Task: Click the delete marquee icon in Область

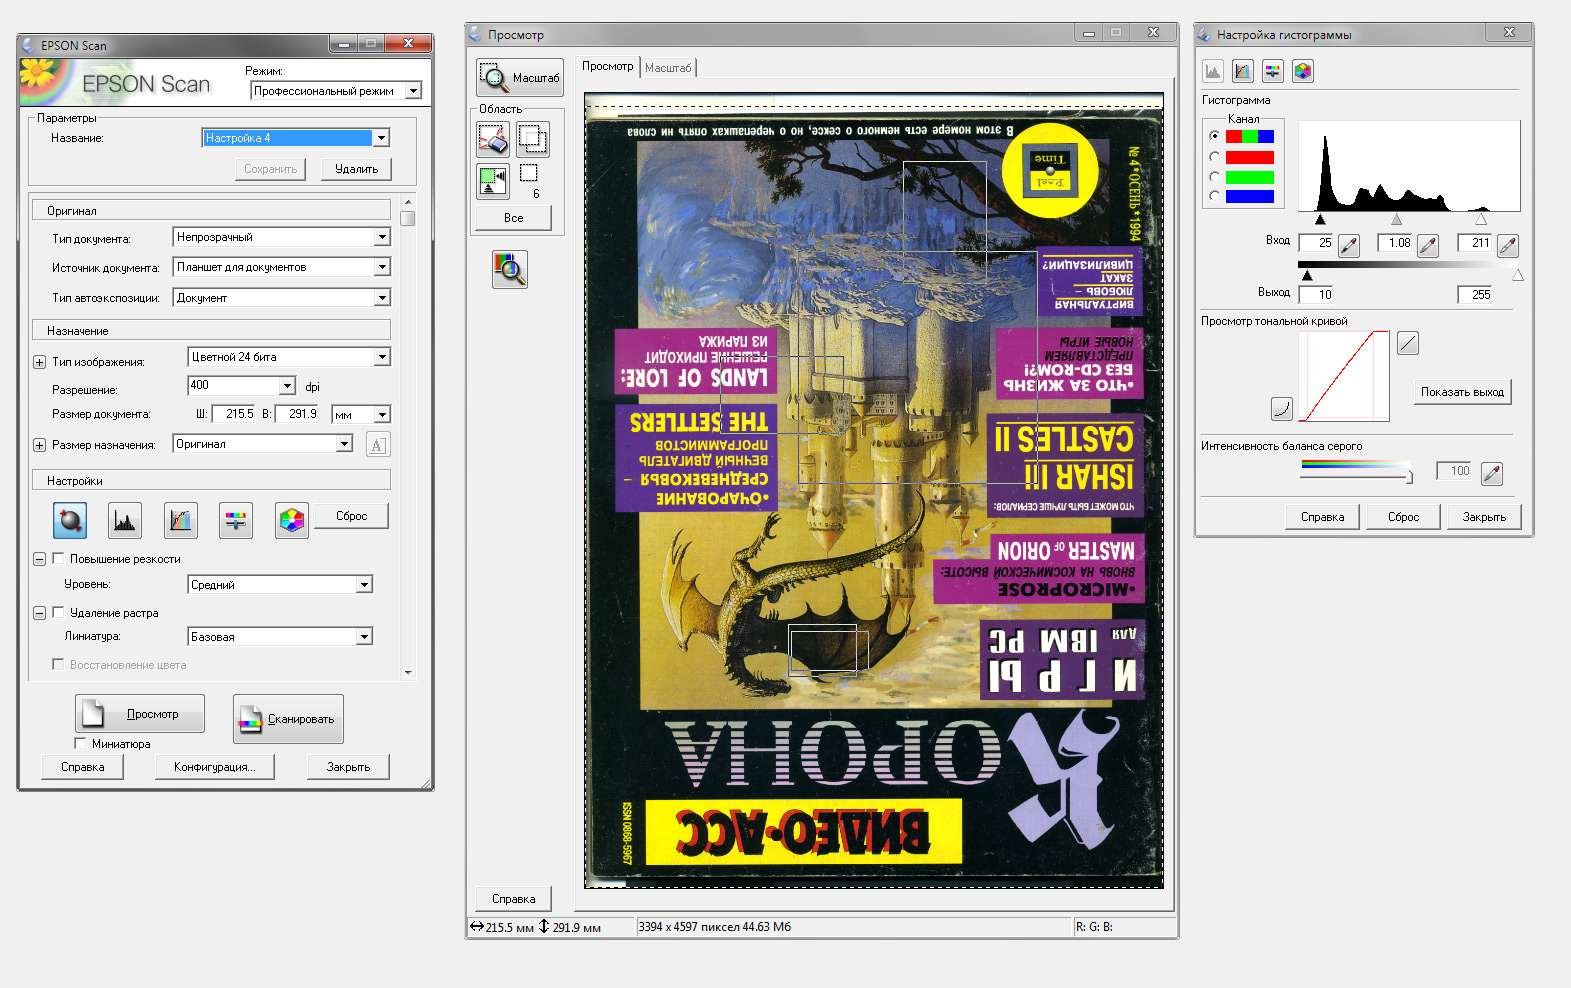Action: click(x=493, y=139)
